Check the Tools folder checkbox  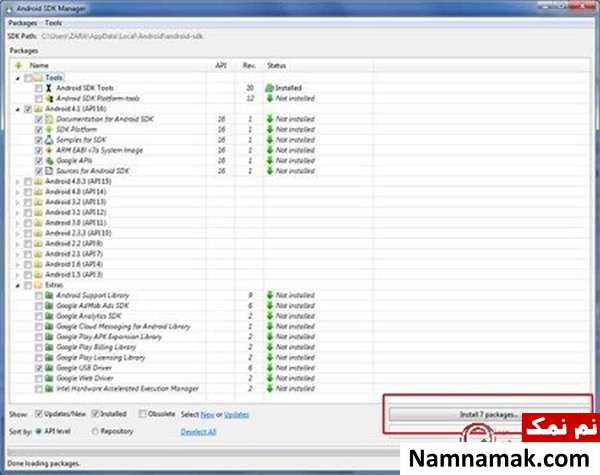tap(28, 78)
